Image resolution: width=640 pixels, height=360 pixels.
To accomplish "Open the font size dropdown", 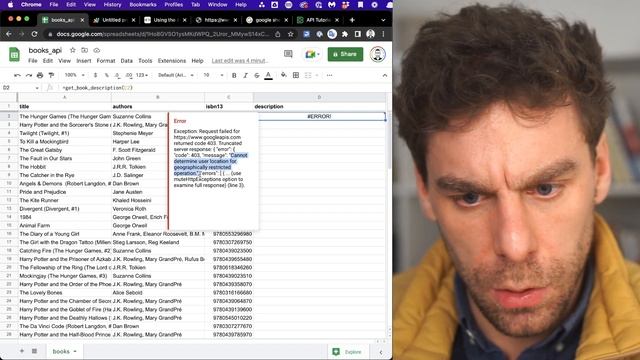I will point(213,75).
